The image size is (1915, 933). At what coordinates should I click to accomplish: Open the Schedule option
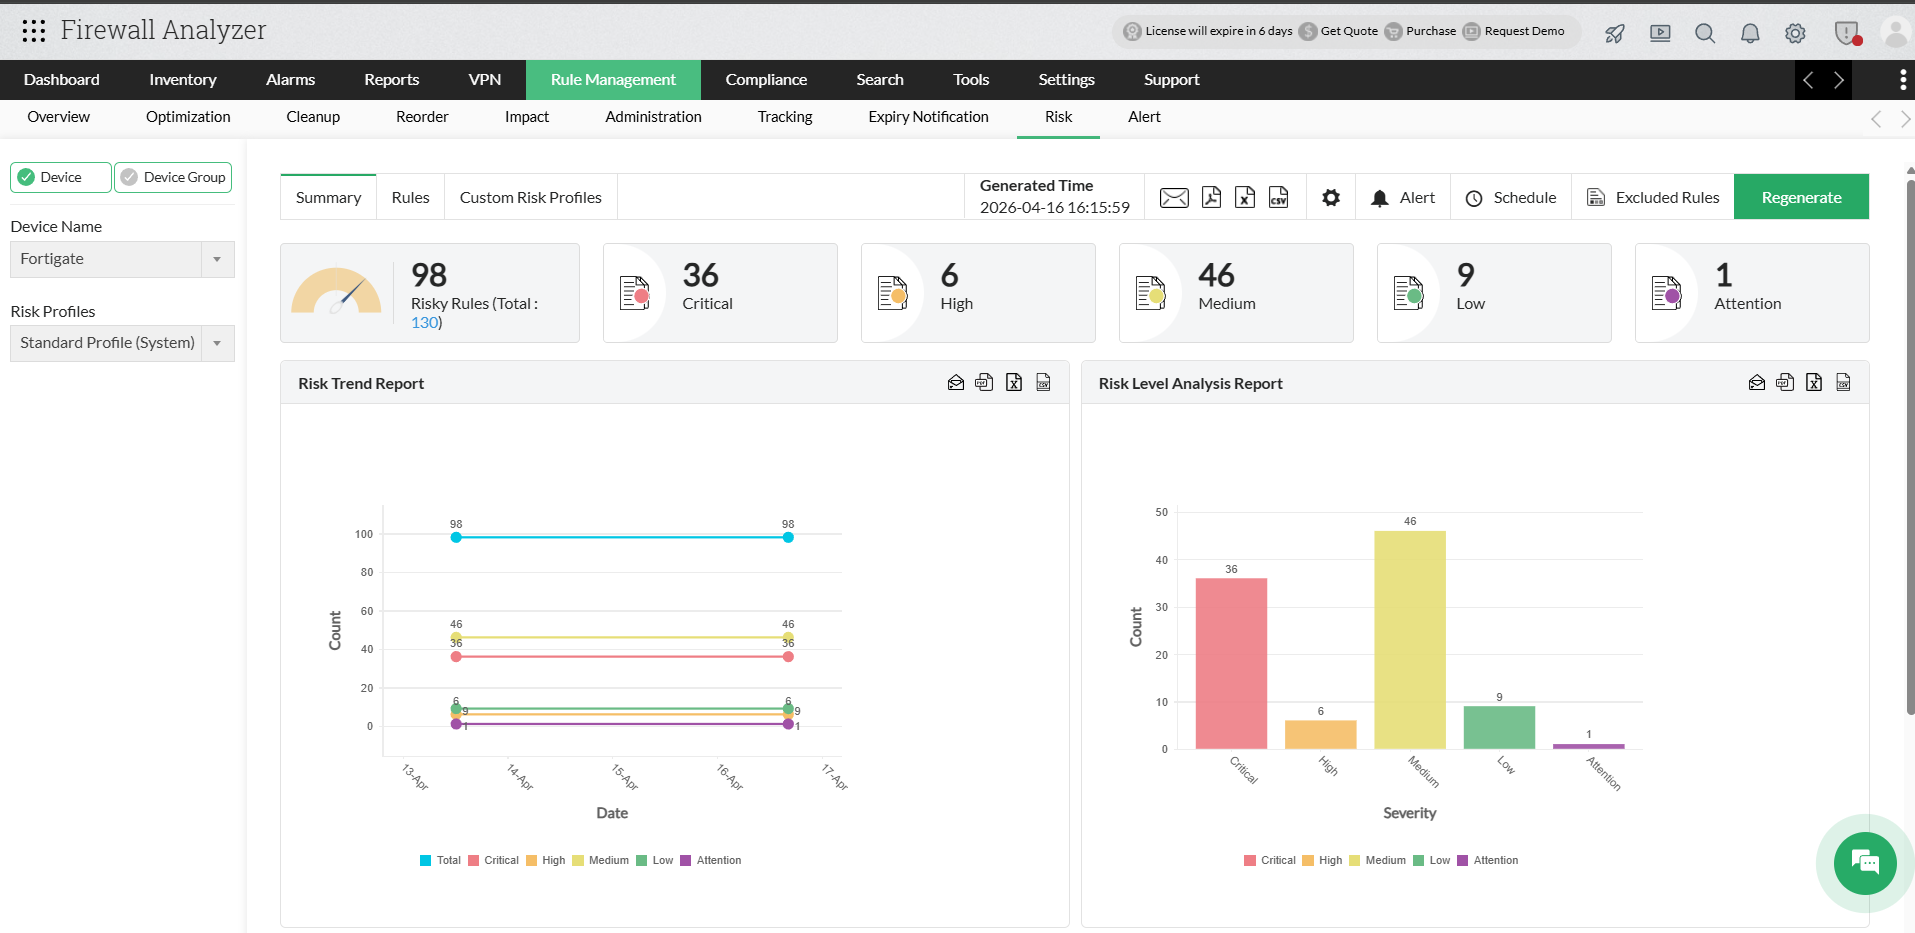point(1511,197)
